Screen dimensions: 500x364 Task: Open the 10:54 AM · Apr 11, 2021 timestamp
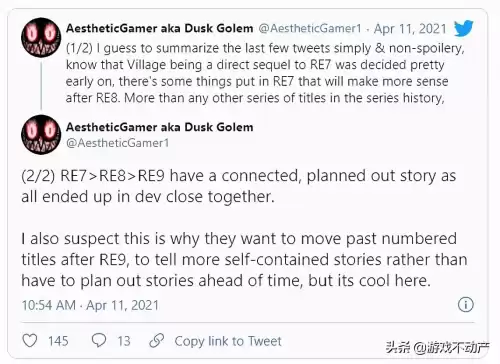pos(90,305)
